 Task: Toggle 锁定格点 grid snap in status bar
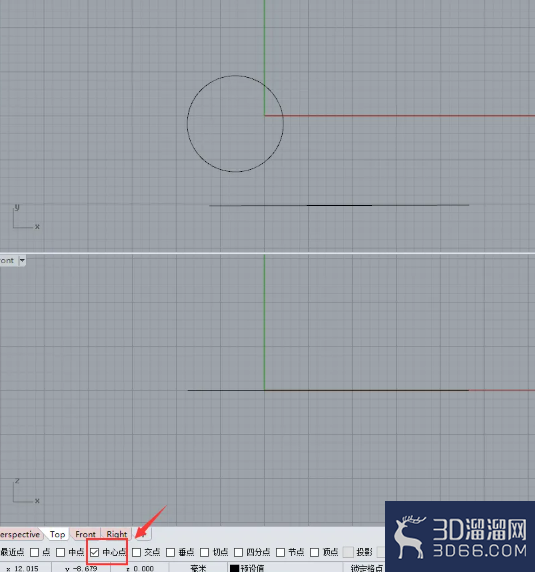click(366, 568)
